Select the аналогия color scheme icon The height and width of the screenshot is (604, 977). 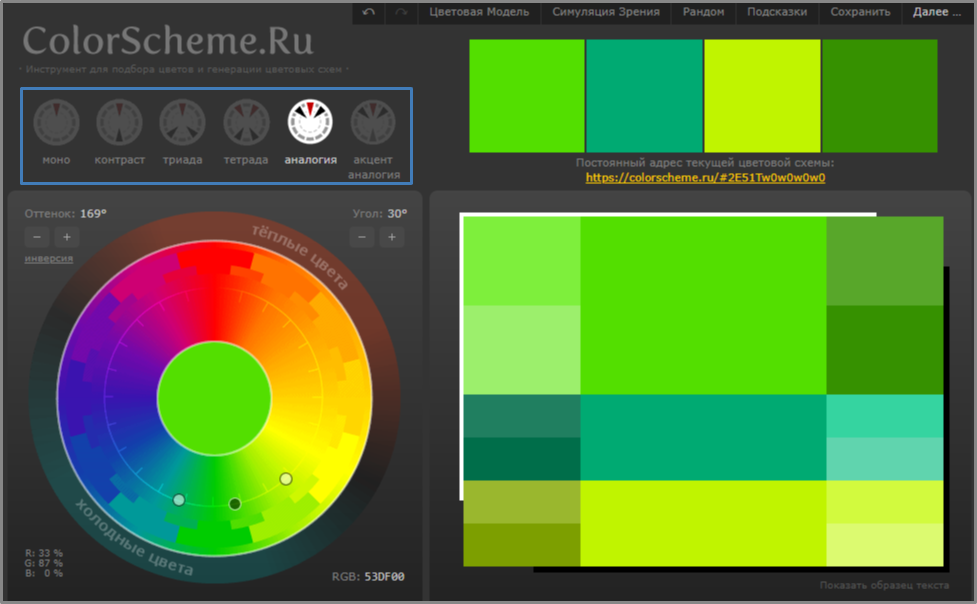310,122
